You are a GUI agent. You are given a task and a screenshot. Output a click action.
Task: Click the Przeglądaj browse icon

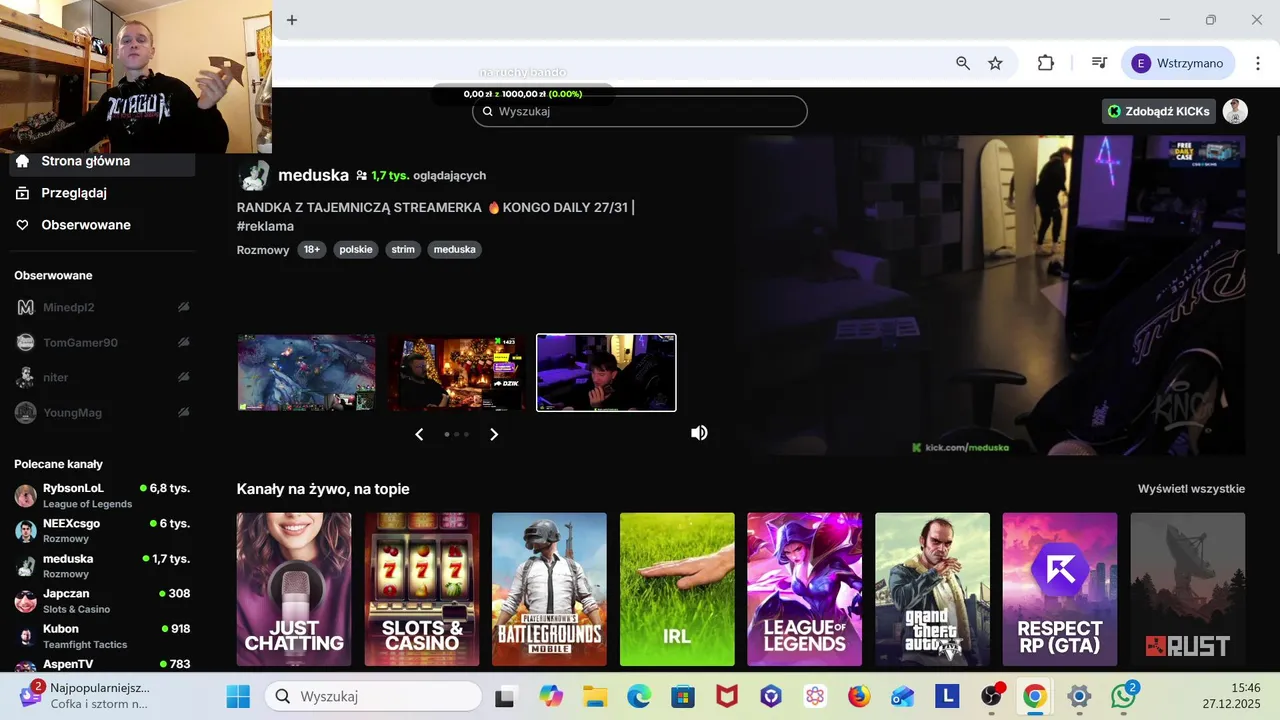point(23,193)
